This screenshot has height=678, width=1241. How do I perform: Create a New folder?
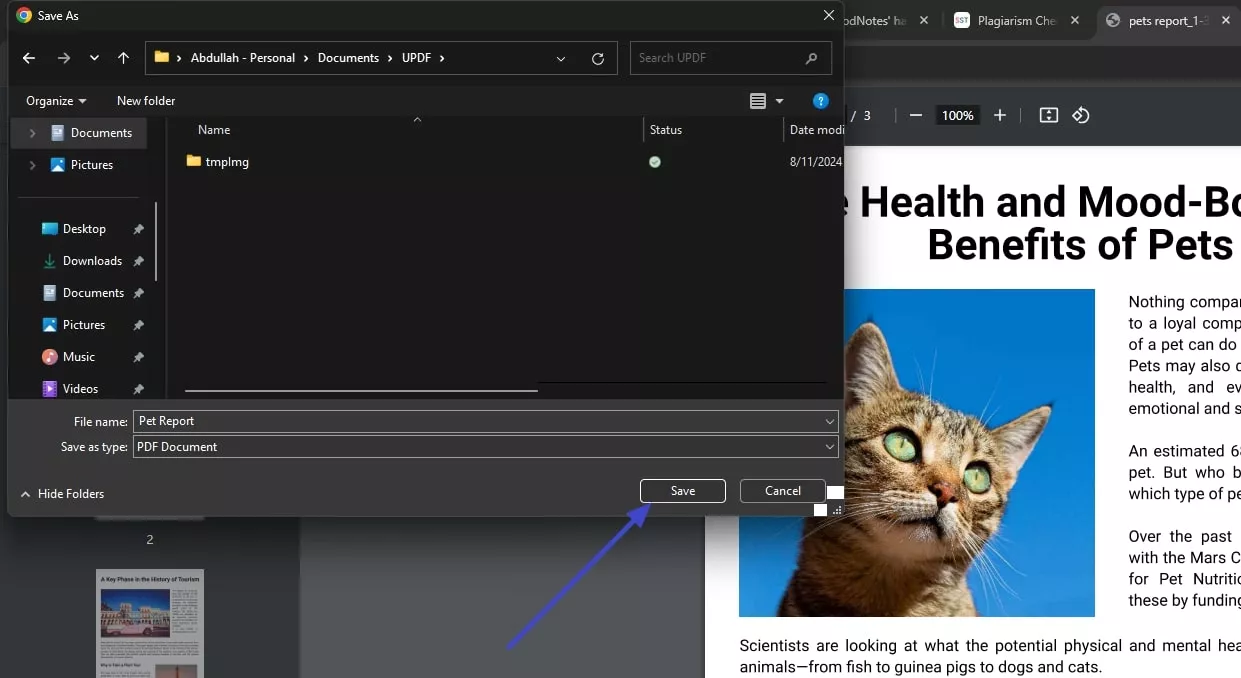(145, 100)
